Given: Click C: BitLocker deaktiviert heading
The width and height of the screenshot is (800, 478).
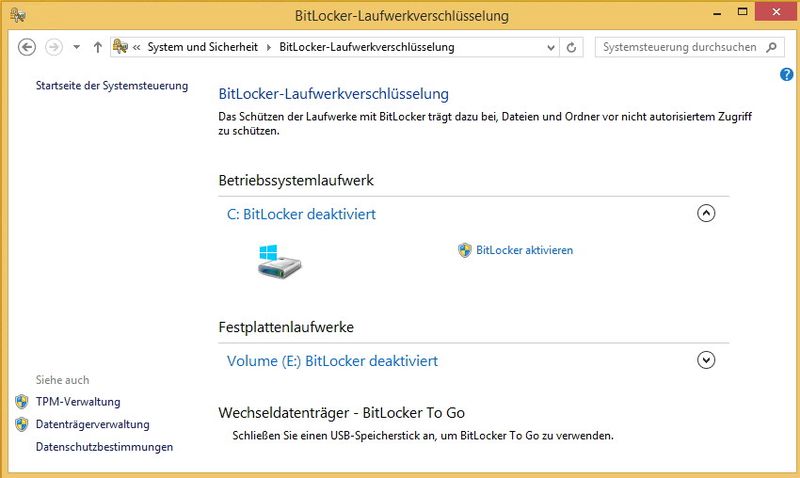Looking at the screenshot, I should (301, 214).
